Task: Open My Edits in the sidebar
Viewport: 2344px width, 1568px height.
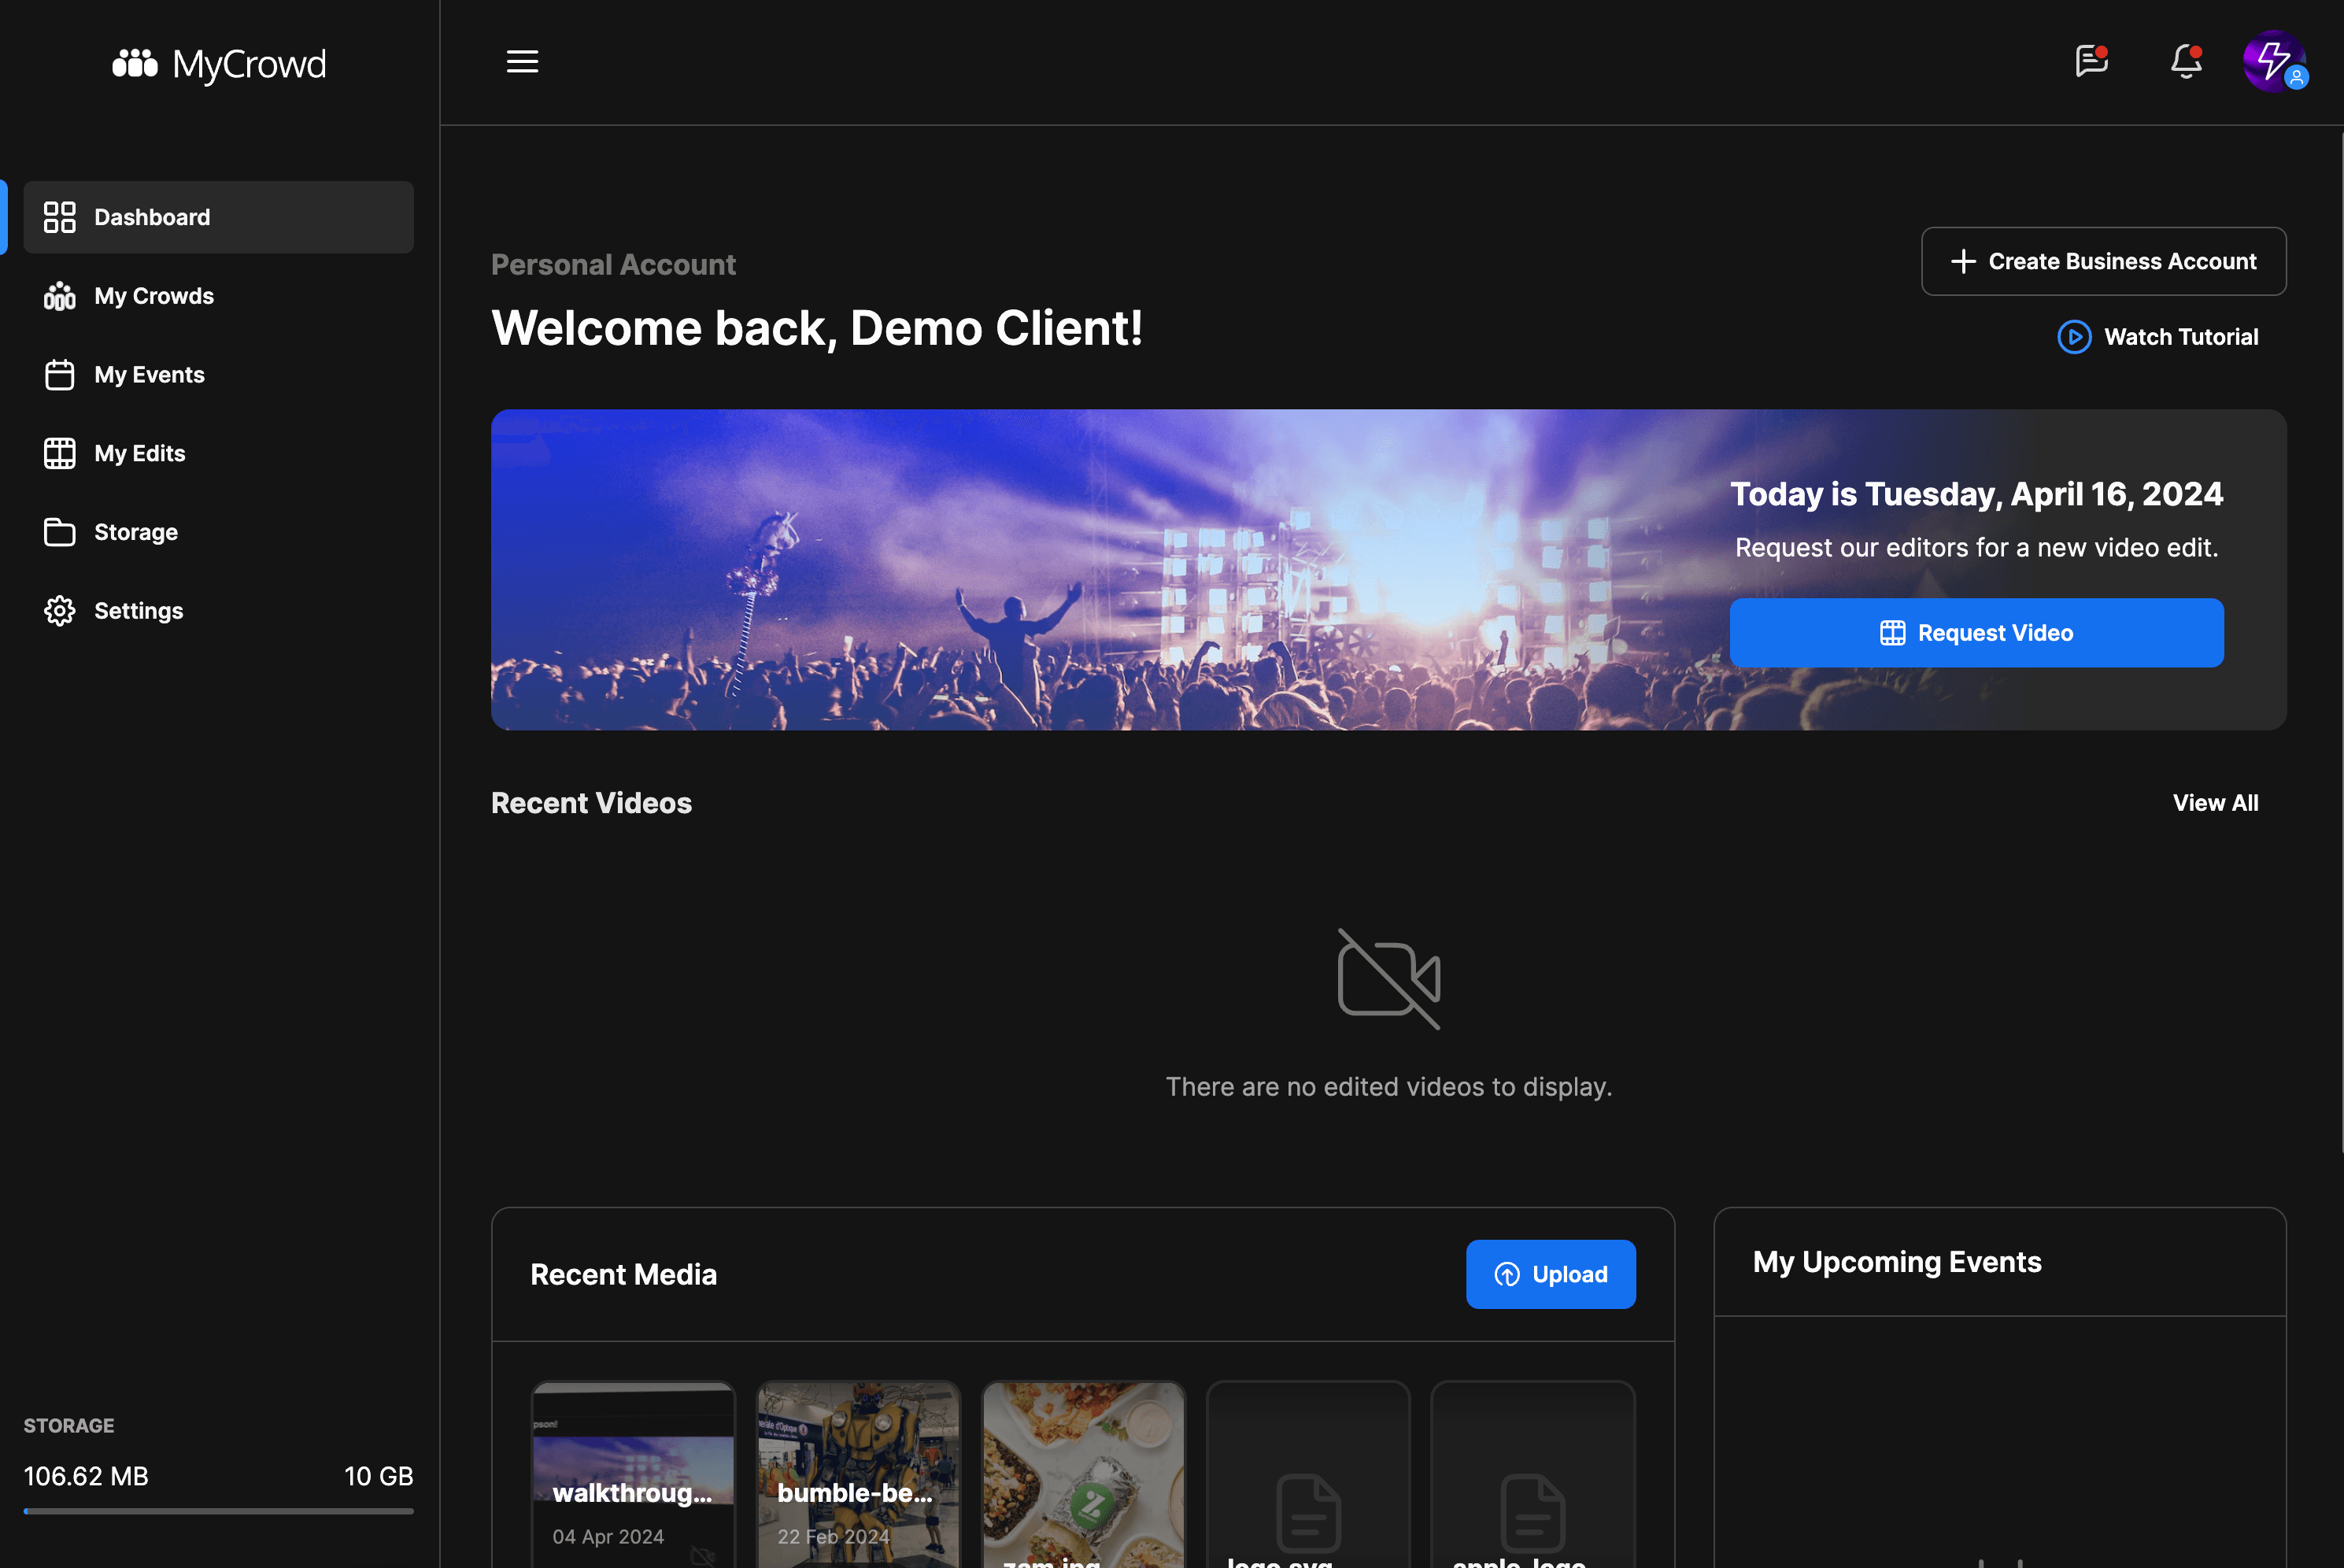Action: [139, 454]
